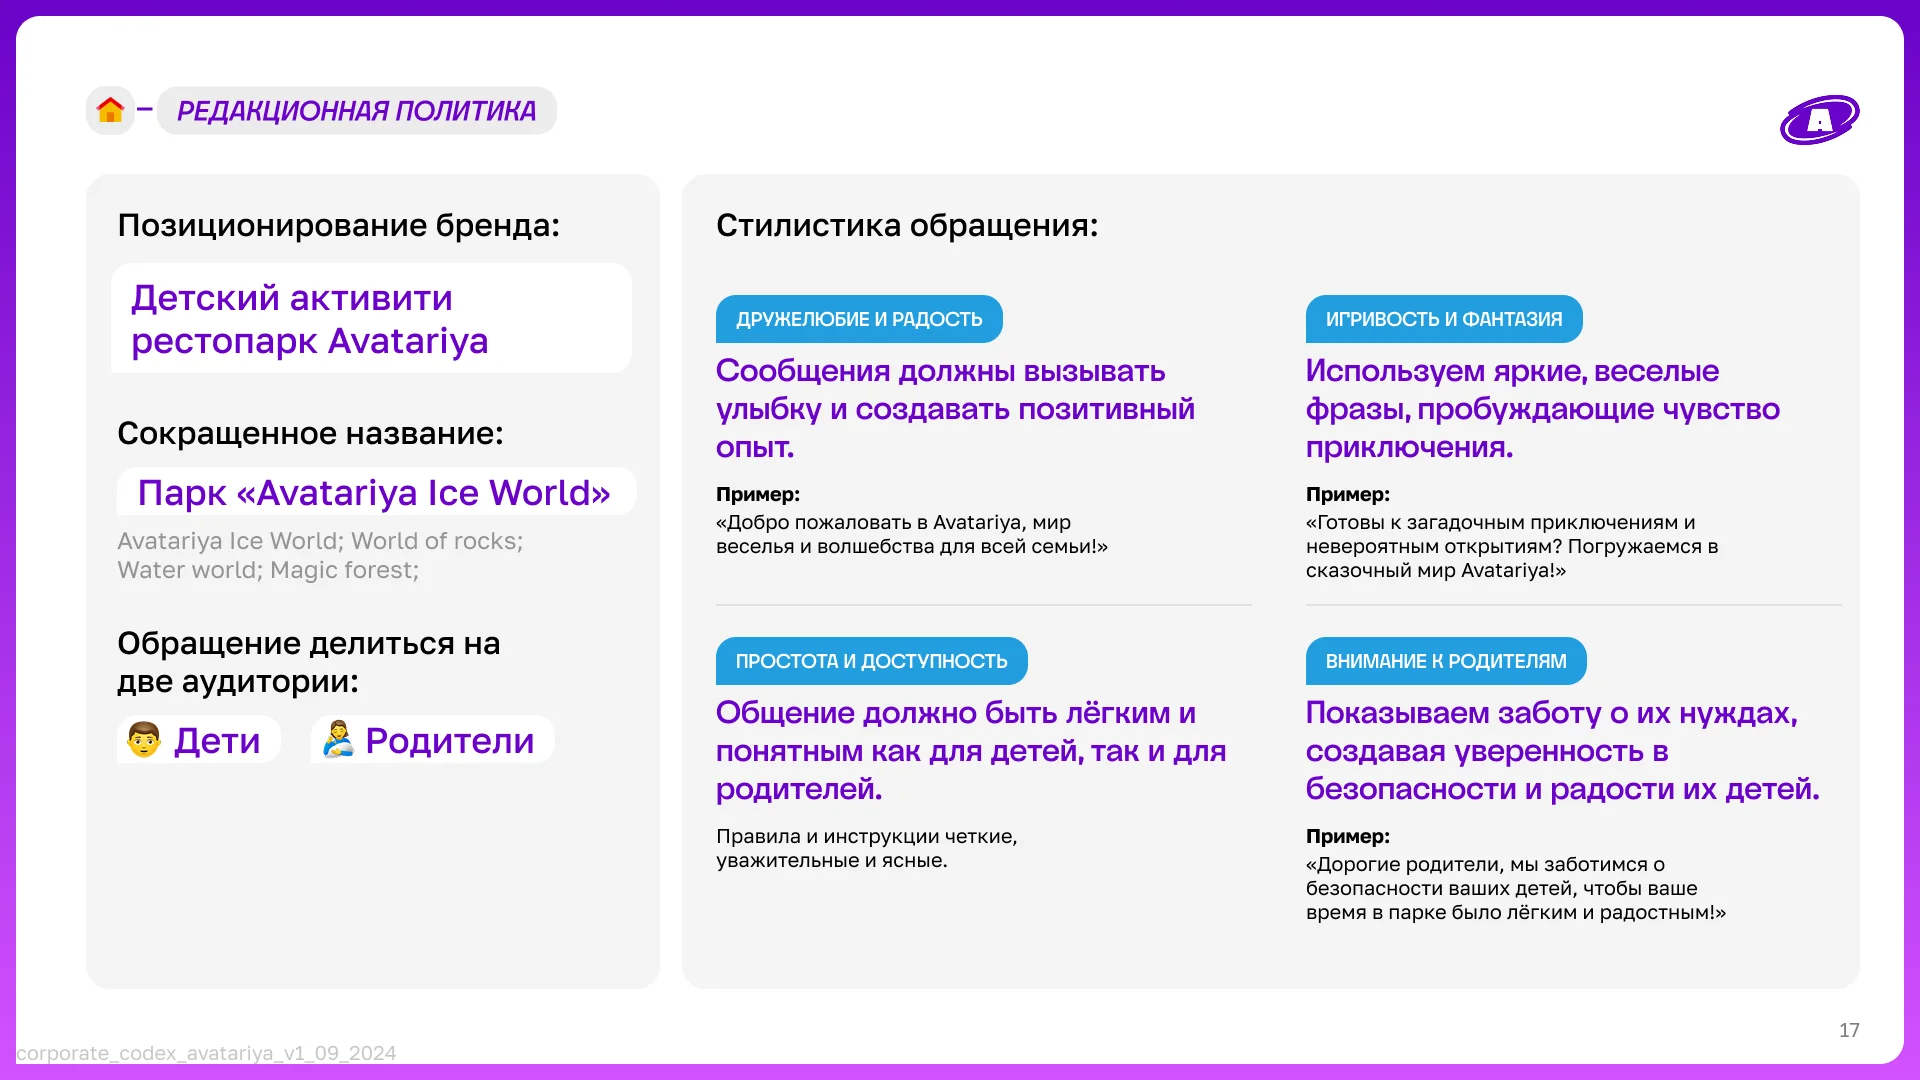Select the ДРУЖЕЛЮБИЕ И РАДОСТЬ tag

point(859,319)
